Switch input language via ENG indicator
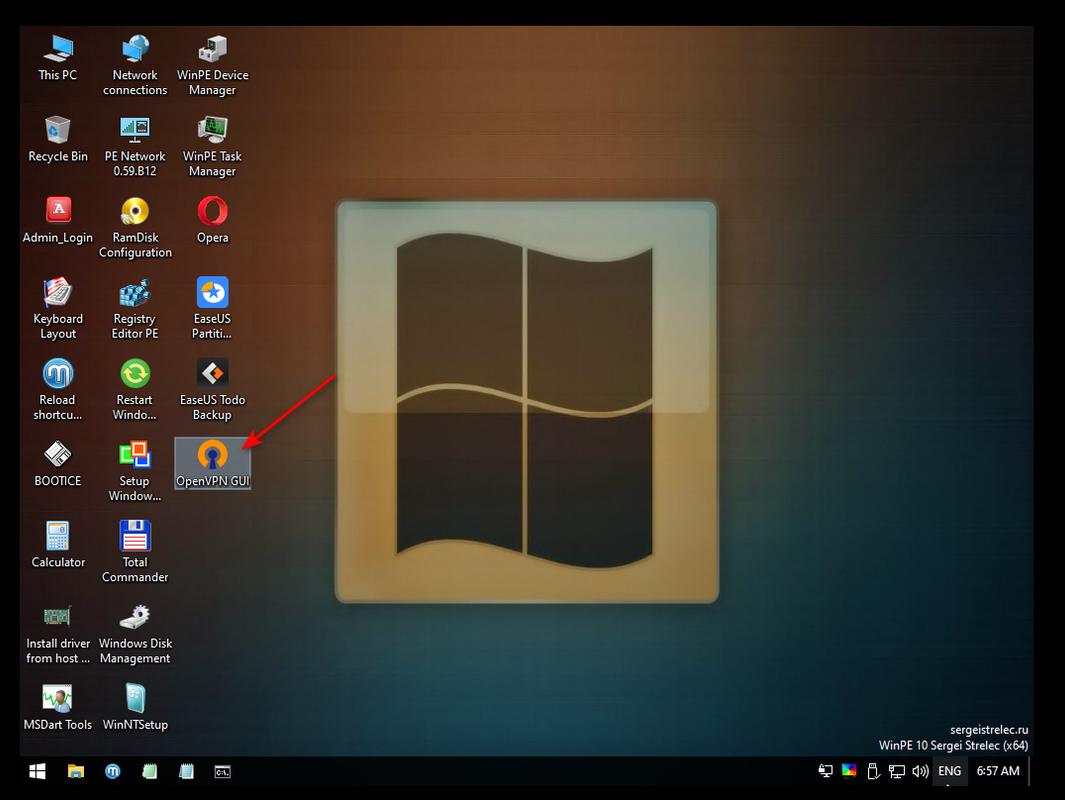 coord(950,771)
